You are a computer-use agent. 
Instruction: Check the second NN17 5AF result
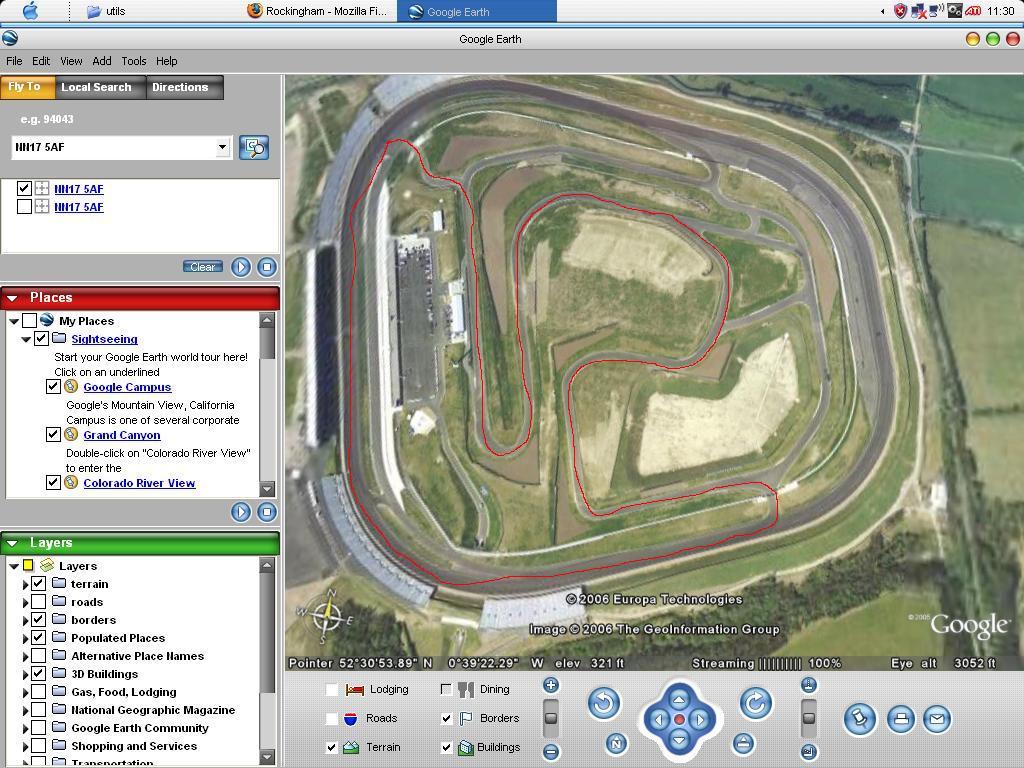(x=24, y=207)
